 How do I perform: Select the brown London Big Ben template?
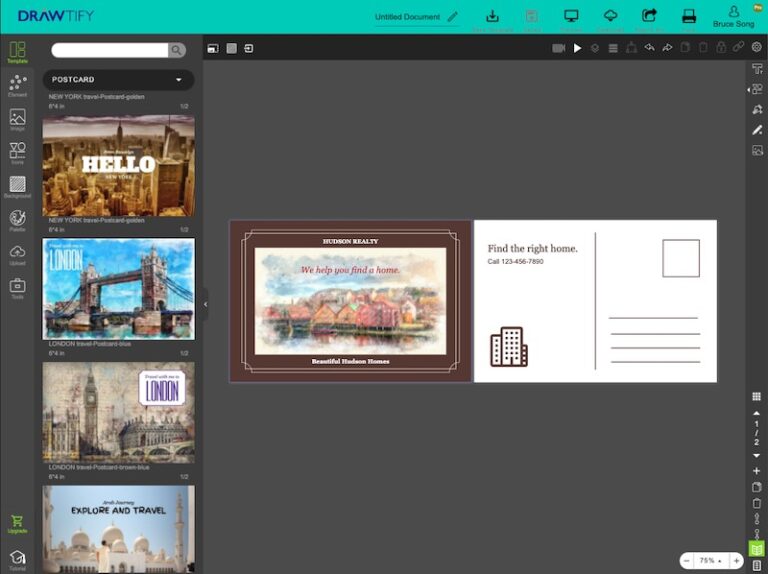pyautogui.click(x=119, y=412)
